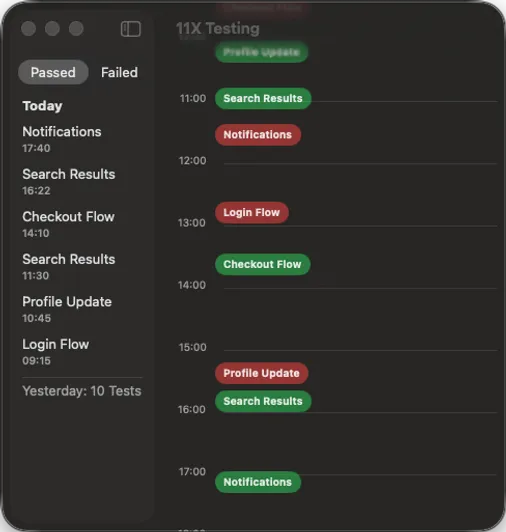Select the Passed filter tab
Viewport: 506px width, 532px height.
tap(53, 72)
